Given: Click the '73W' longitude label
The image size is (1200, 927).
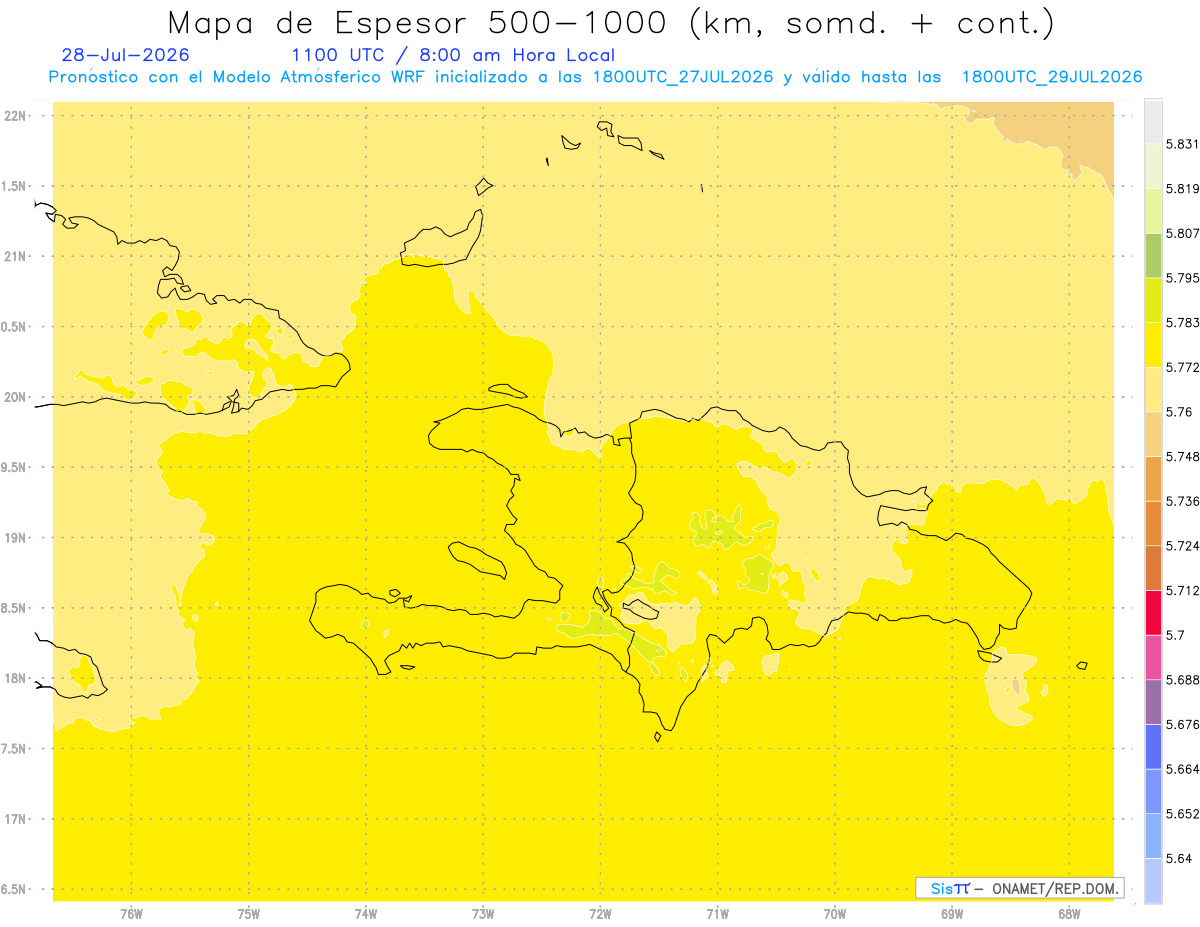Looking at the screenshot, I should (x=483, y=914).
